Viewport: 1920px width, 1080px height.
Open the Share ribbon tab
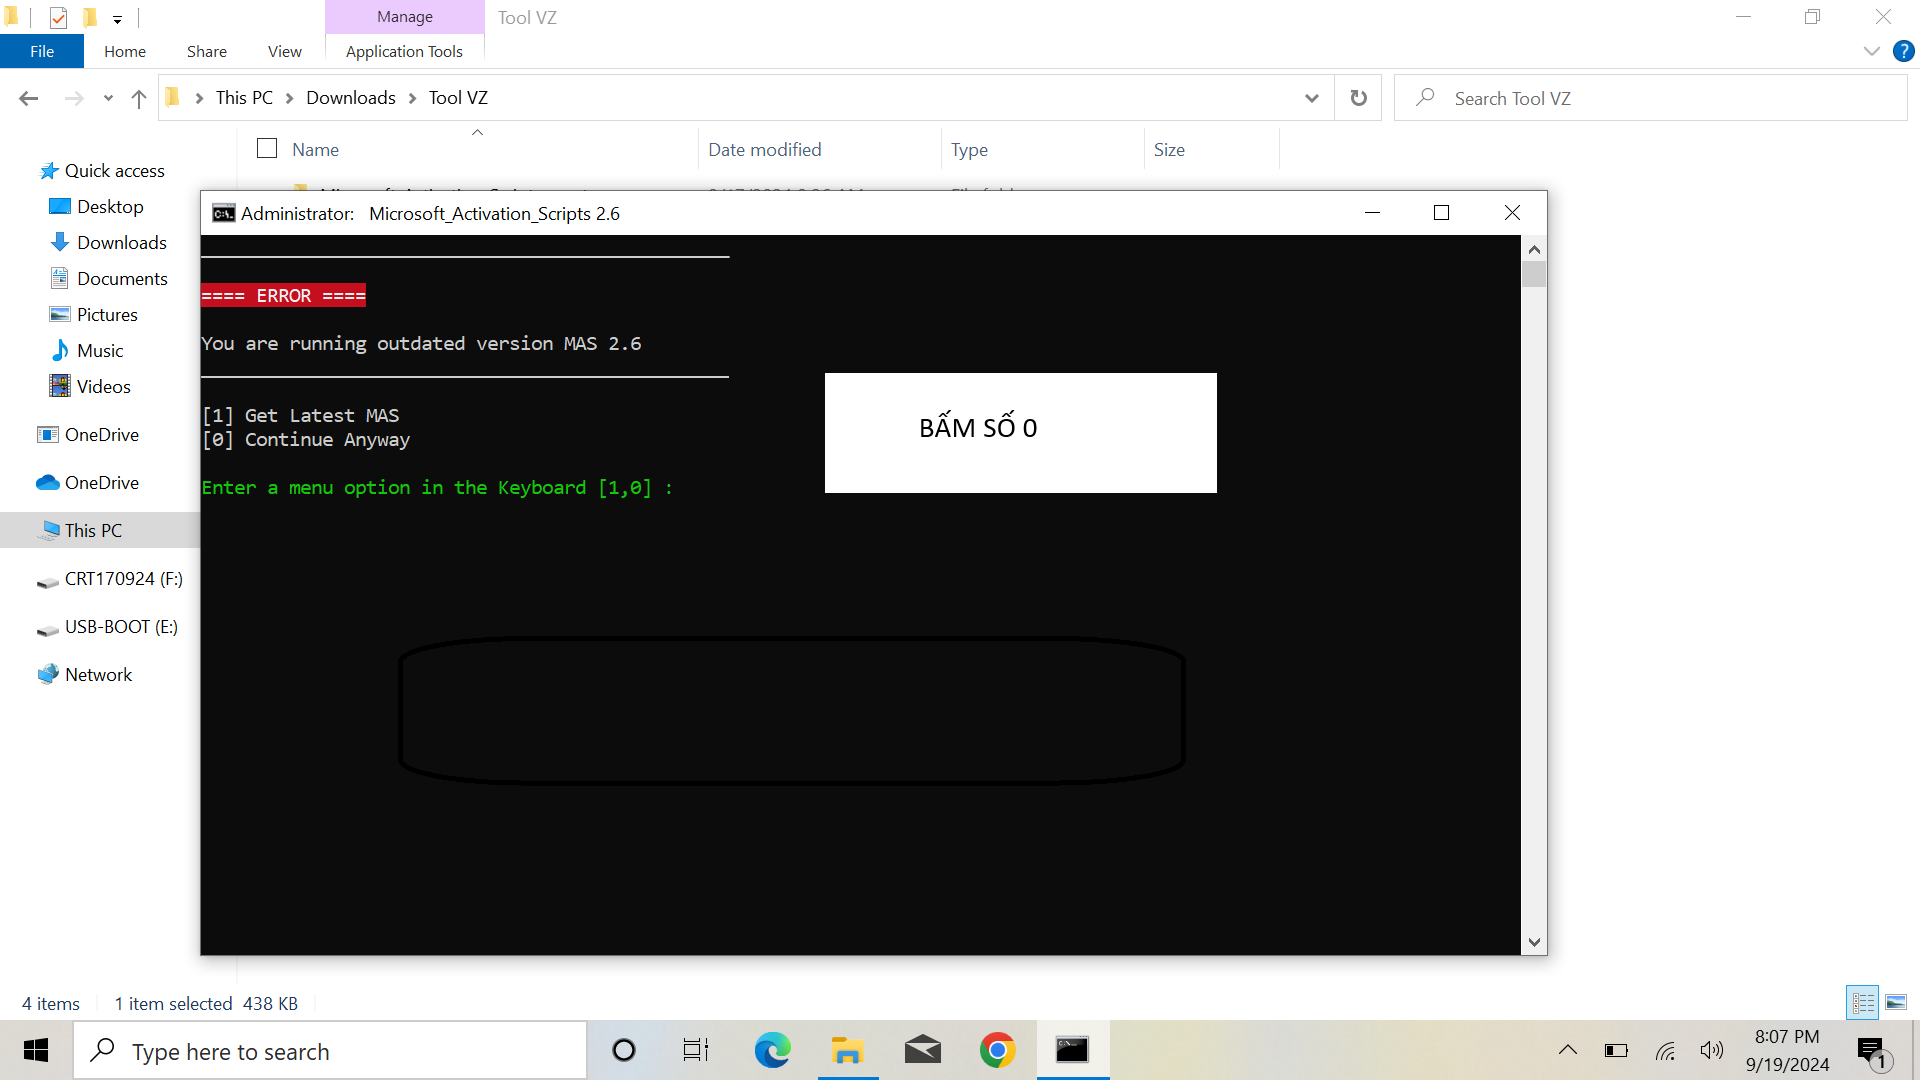click(207, 51)
